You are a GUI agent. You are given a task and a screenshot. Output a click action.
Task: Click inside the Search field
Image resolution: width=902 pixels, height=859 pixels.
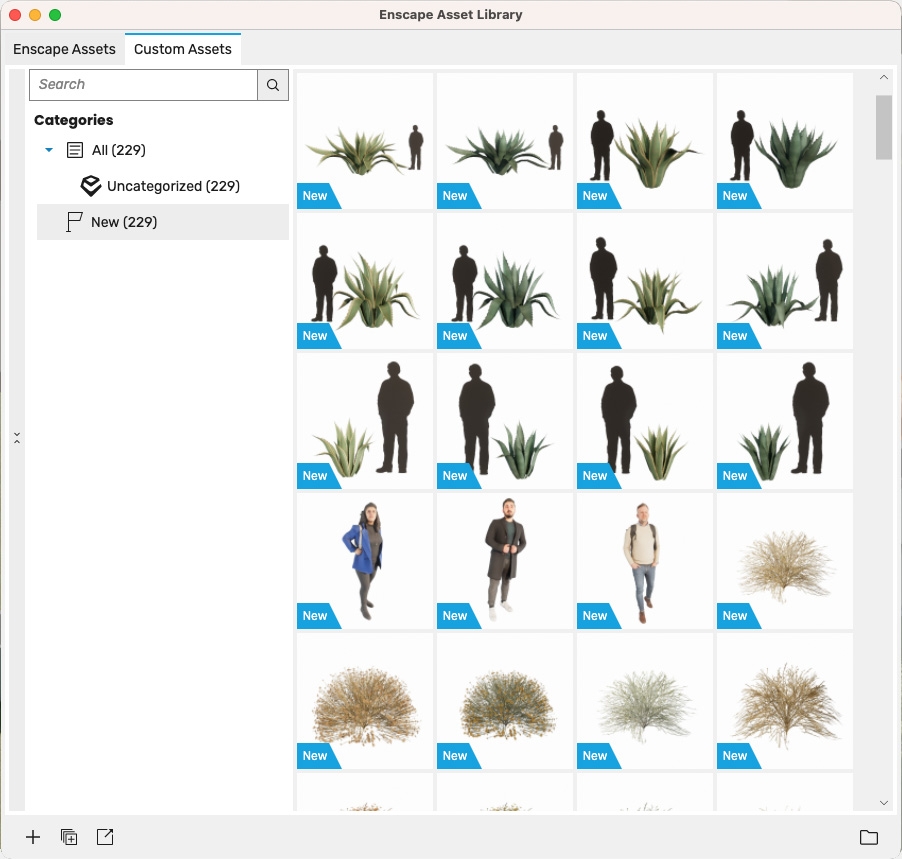(x=140, y=84)
